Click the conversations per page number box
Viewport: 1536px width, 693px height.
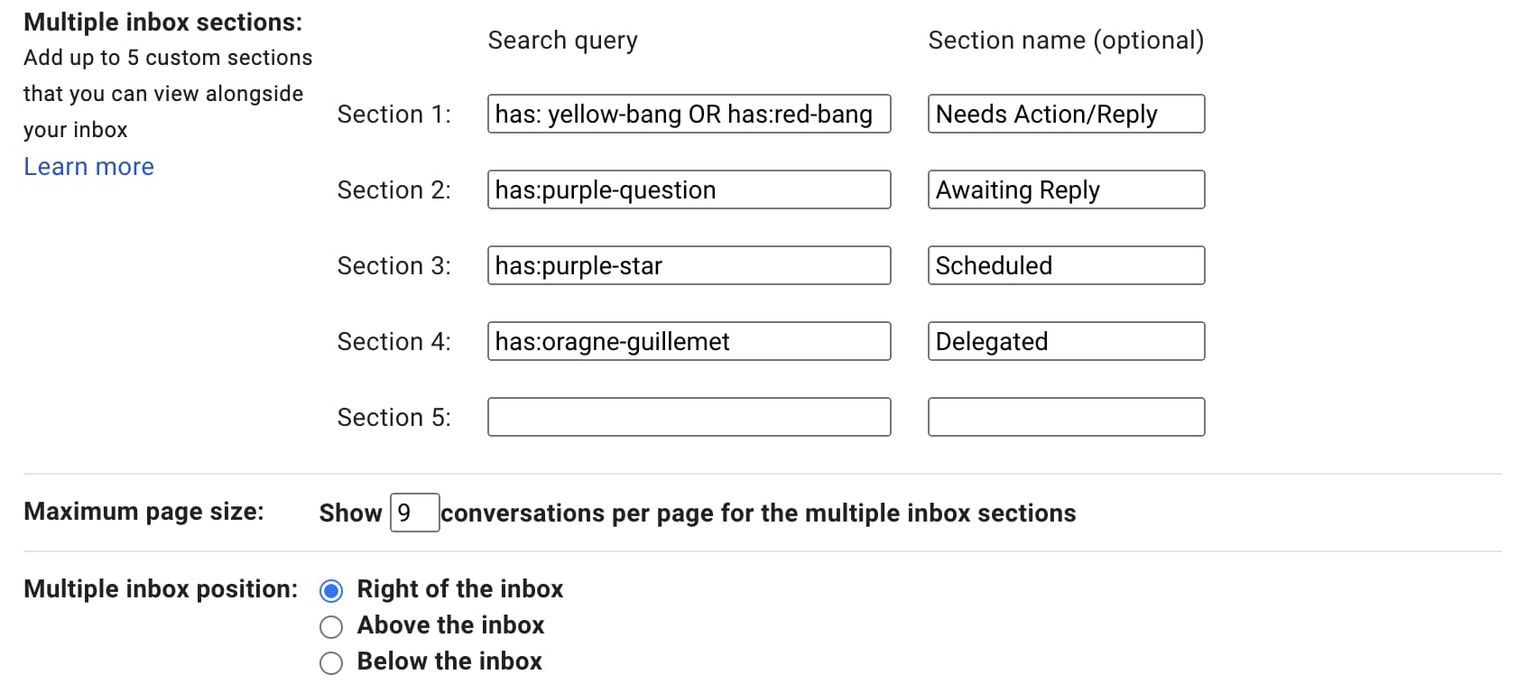point(417,513)
